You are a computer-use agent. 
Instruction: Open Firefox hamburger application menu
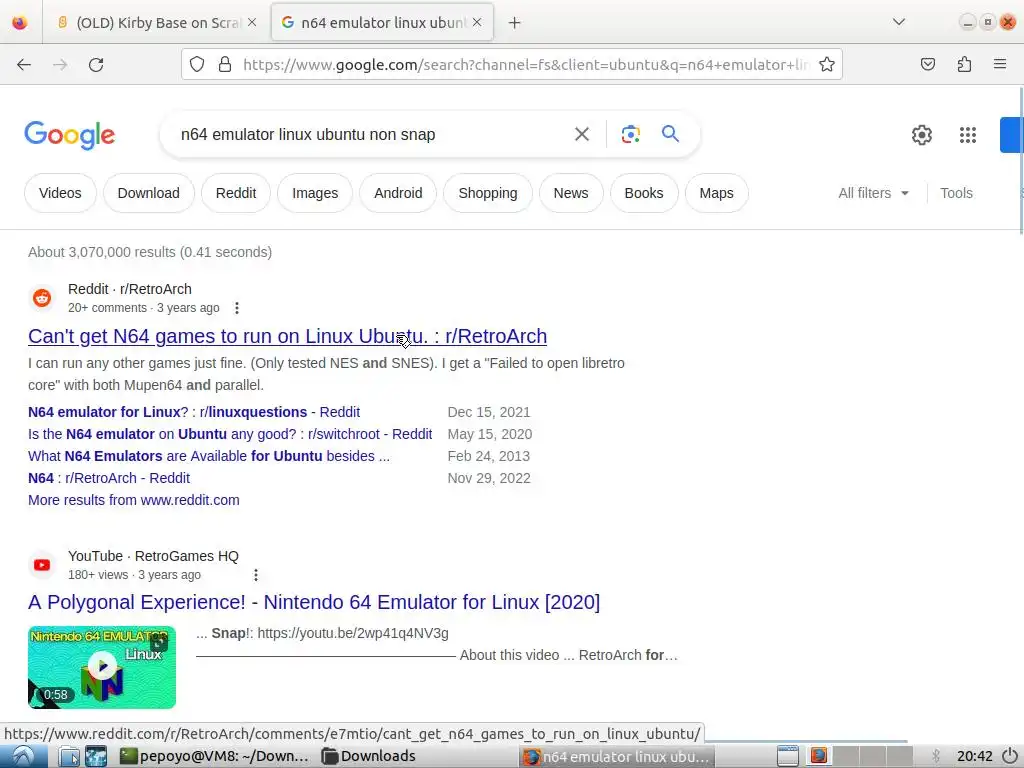point(1000,64)
